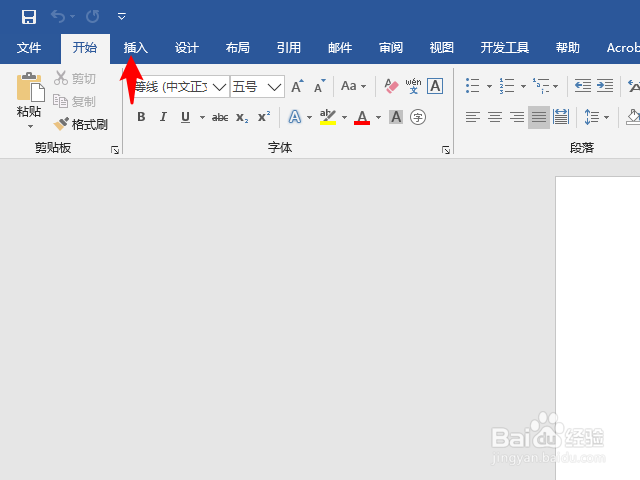
Task: Open the 引用 ribbon tab
Action: coord(289,48)
